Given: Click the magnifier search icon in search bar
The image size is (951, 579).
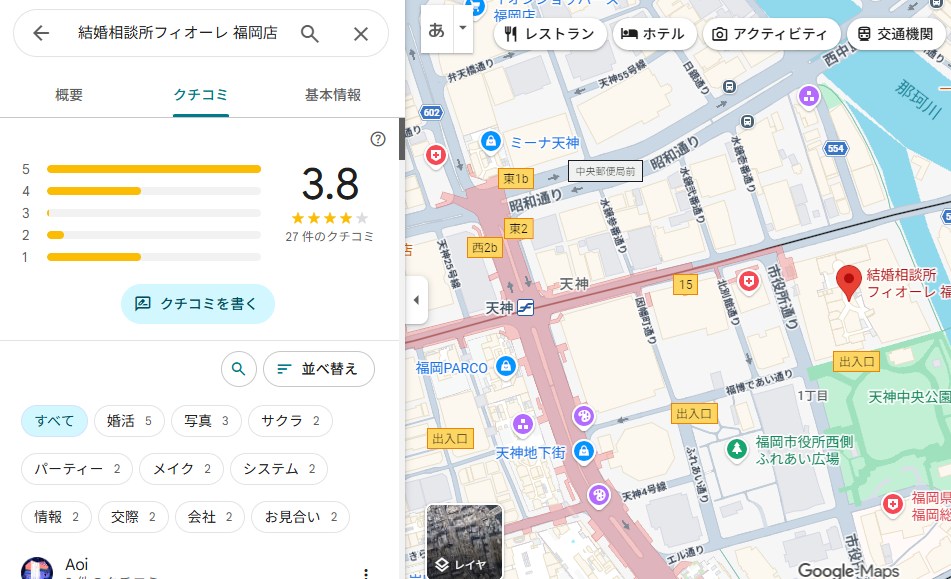Looking at the screenshot, I should (310, 34).
